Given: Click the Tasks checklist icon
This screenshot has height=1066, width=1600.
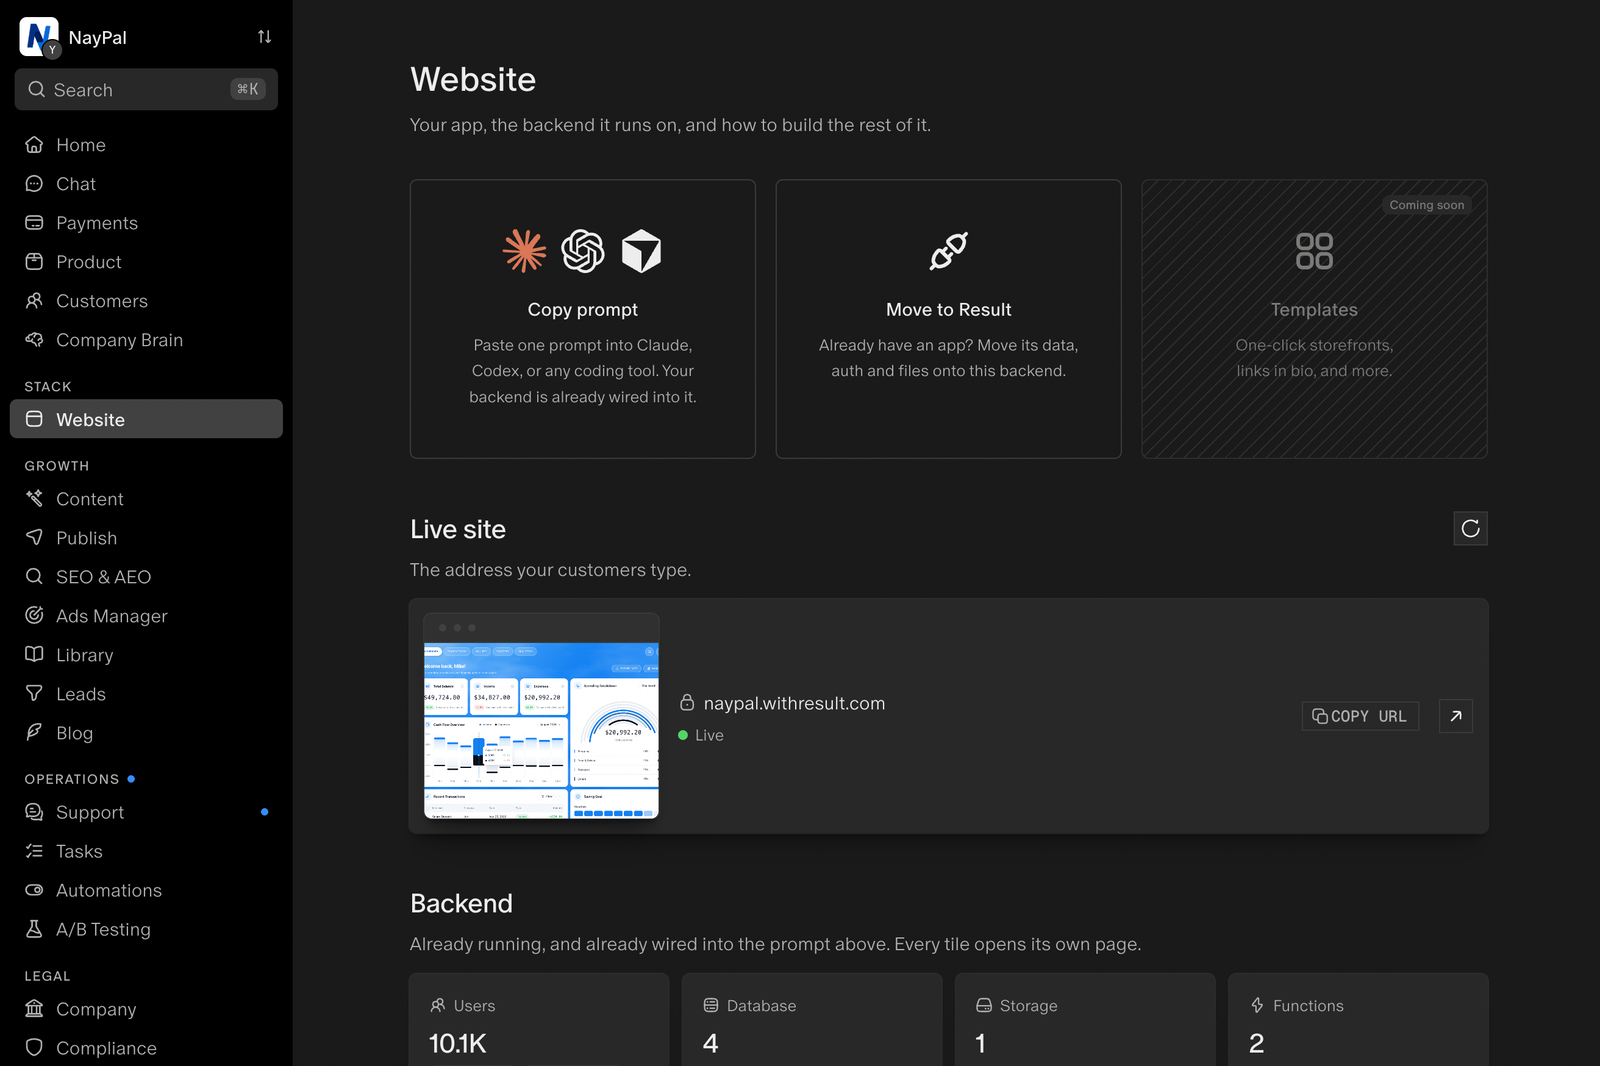Looking at the screenshot, I should coord(34,851).
